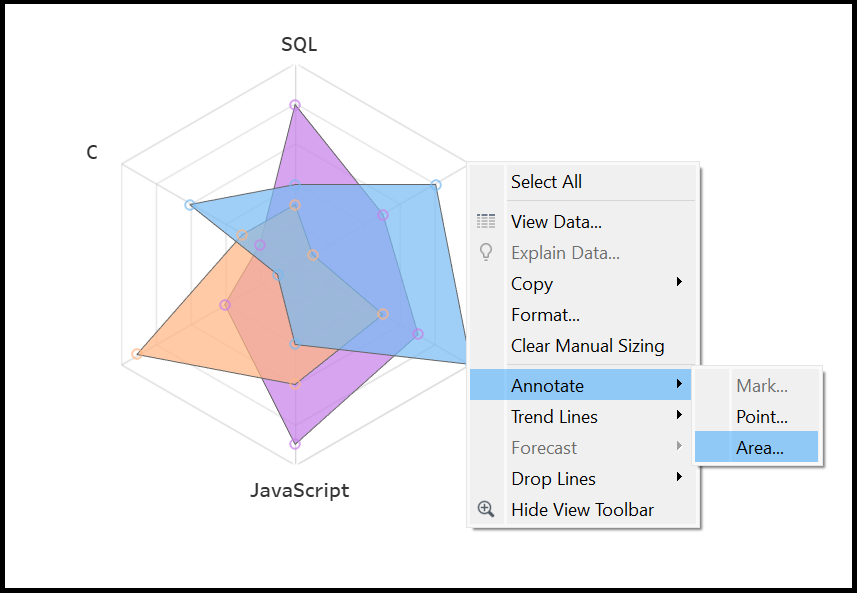Click the highlighted Annotate menu item
The width and height of the screenshot is (857, 594).
click(547, 386)
